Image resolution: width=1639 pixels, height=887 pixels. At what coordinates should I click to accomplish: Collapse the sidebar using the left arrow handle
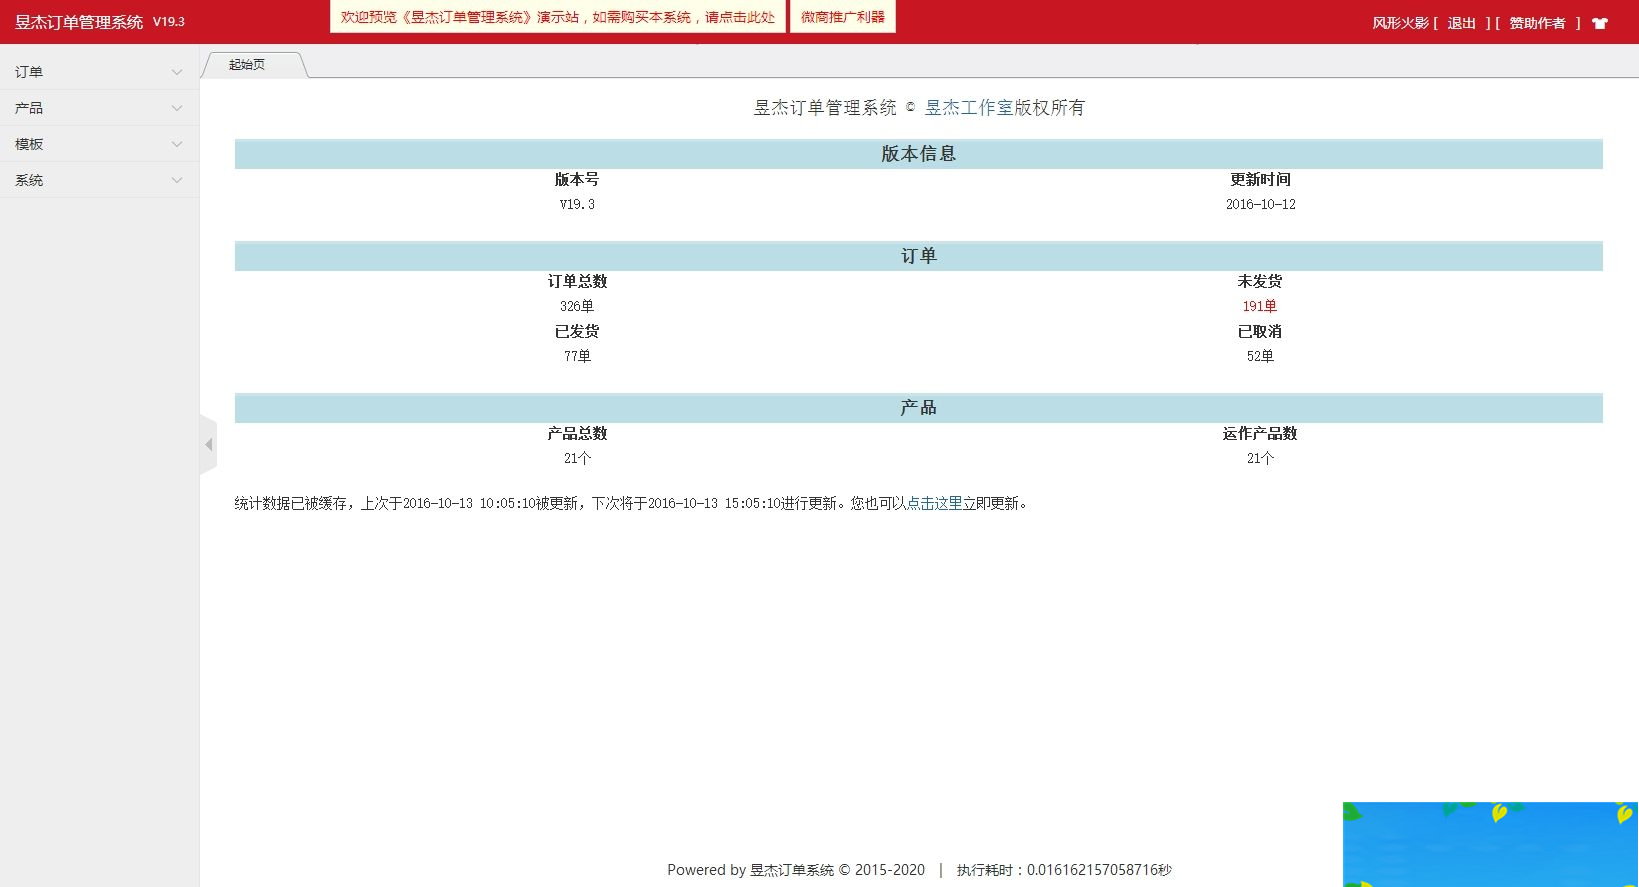[x=208, y=444]
